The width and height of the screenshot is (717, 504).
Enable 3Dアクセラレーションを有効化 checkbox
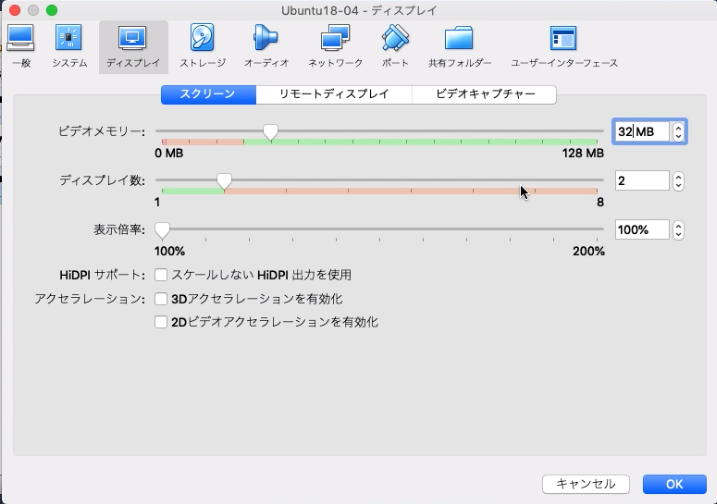[161, 299]
